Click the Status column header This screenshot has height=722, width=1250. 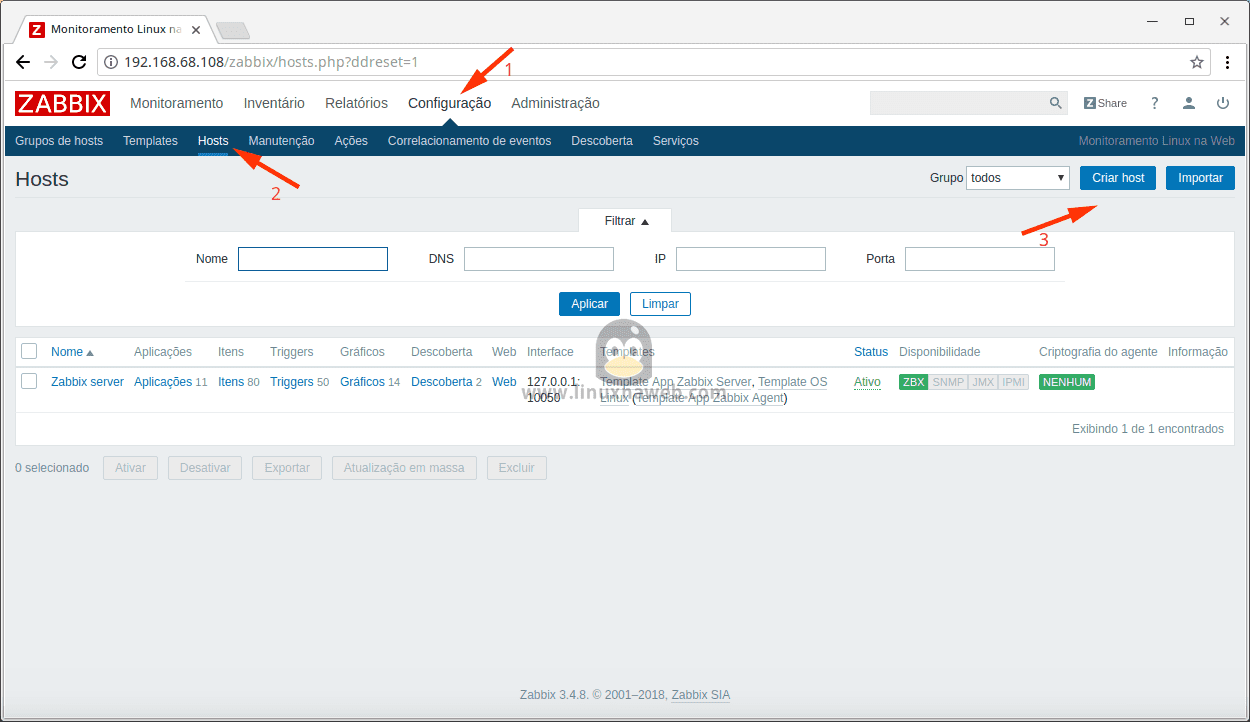click(871, 352)
